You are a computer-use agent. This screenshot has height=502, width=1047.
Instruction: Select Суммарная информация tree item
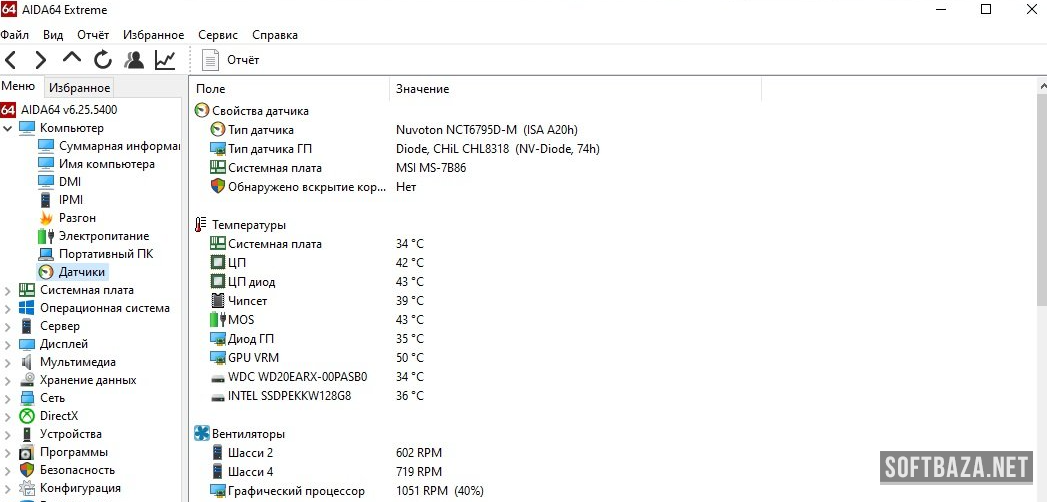click(x=118, y=146)
